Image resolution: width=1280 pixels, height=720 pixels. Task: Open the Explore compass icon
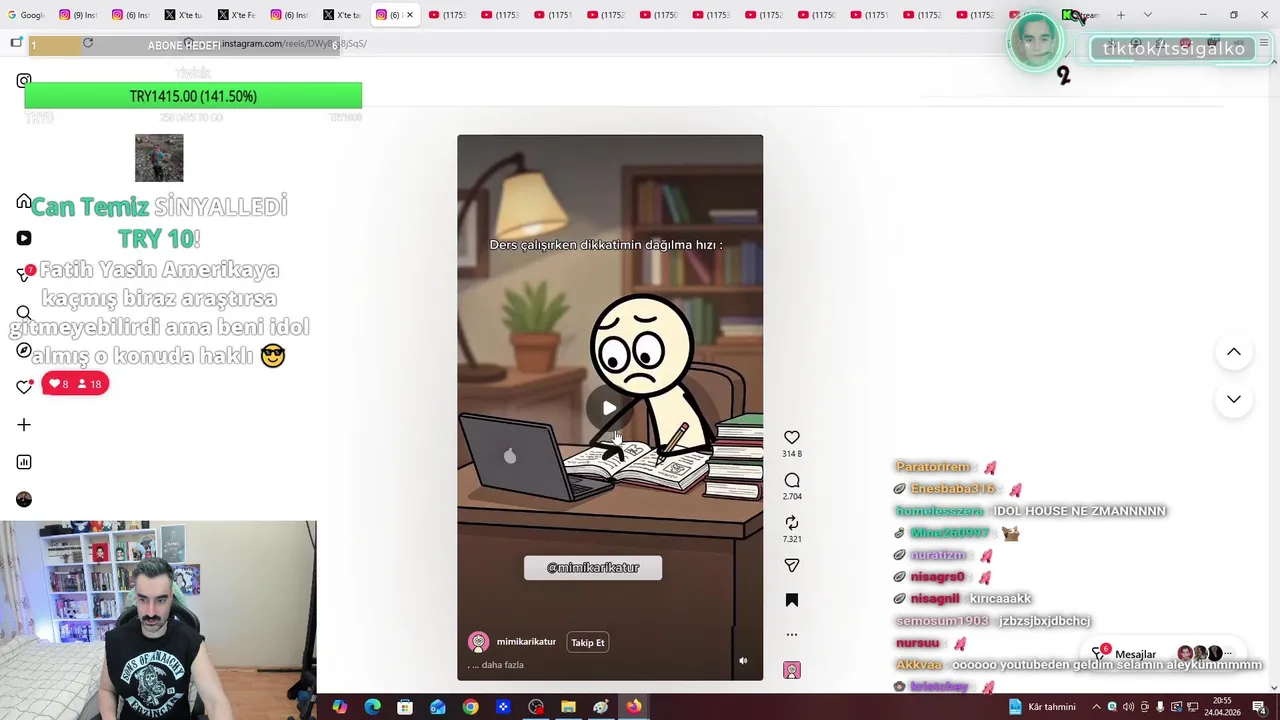click(24, 350)
